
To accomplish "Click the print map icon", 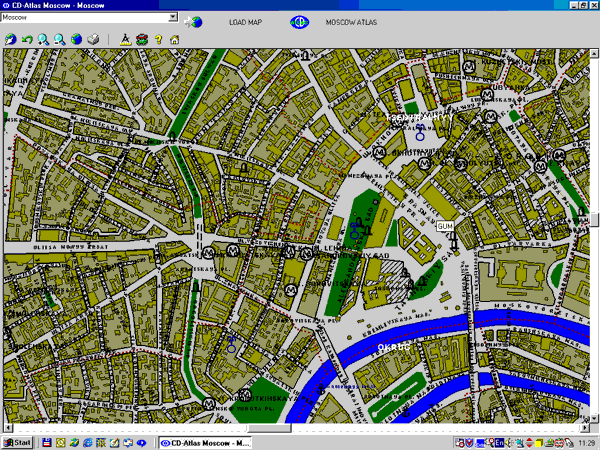I will [93, 39].
